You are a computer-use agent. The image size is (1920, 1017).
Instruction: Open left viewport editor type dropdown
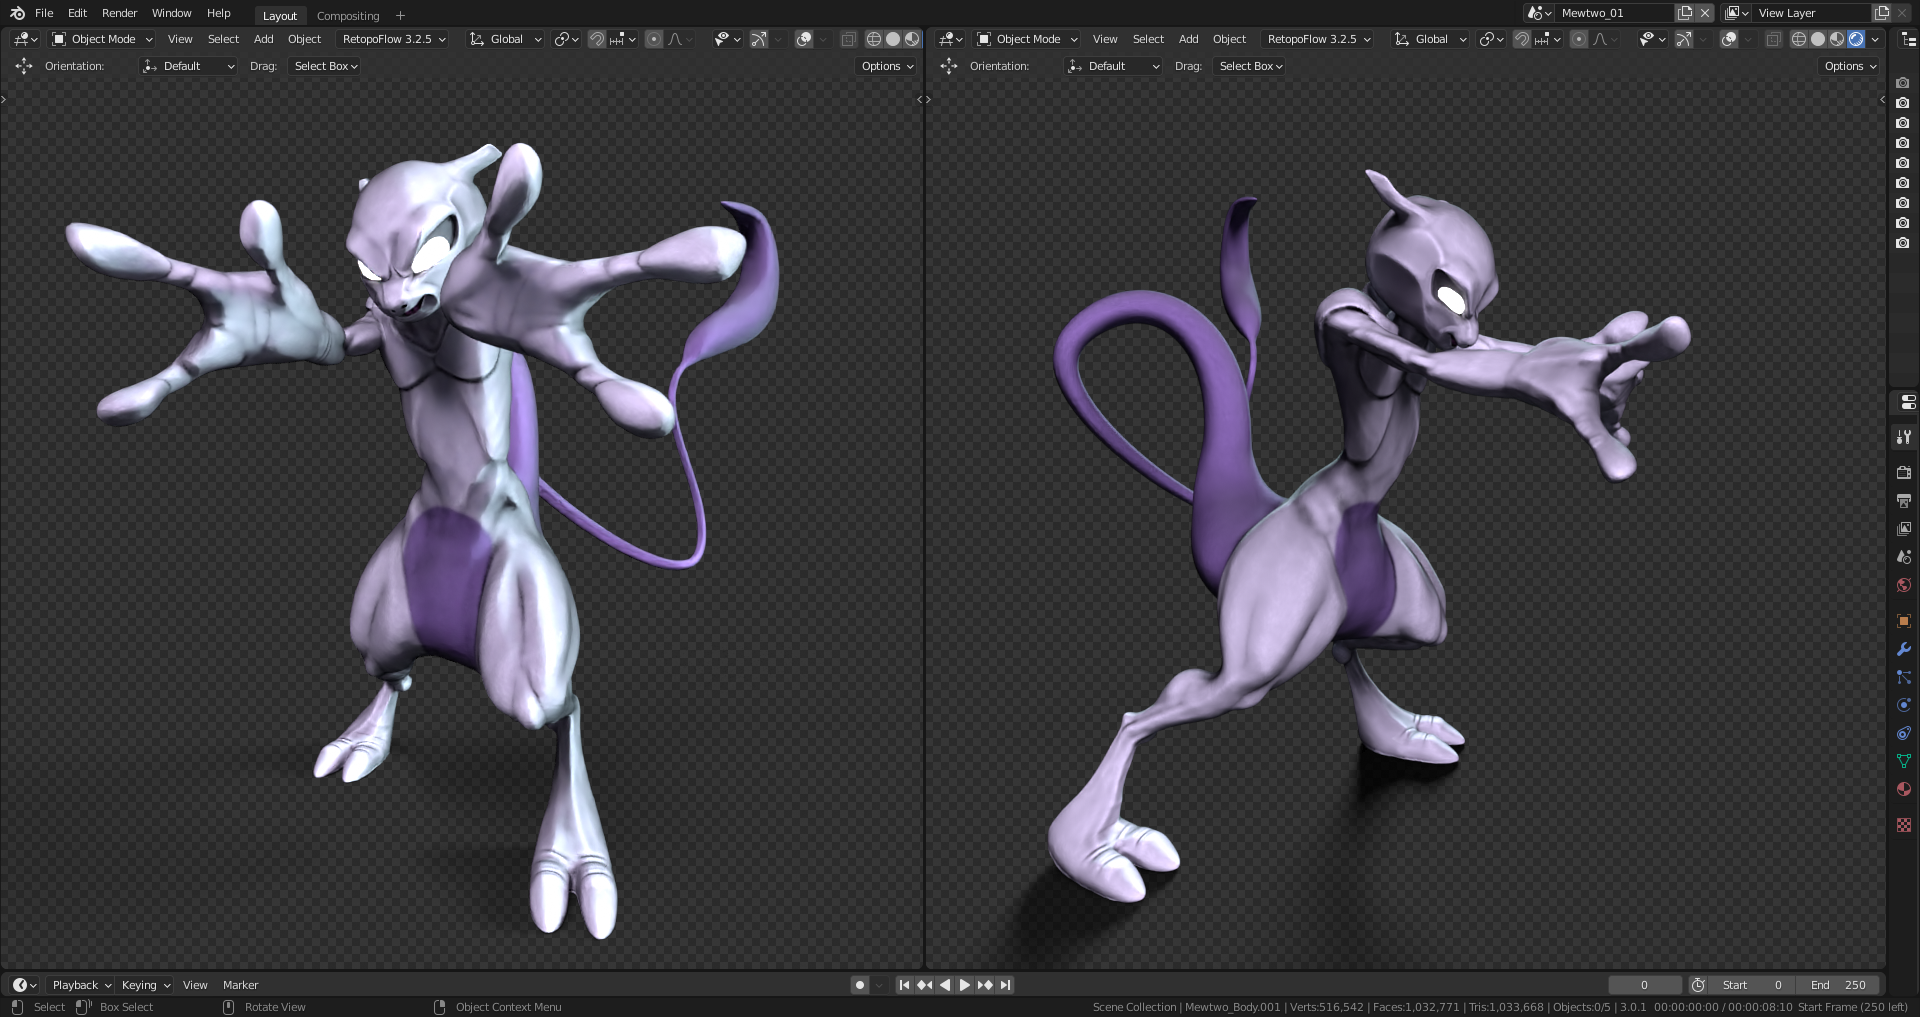[x=26, y=39]
